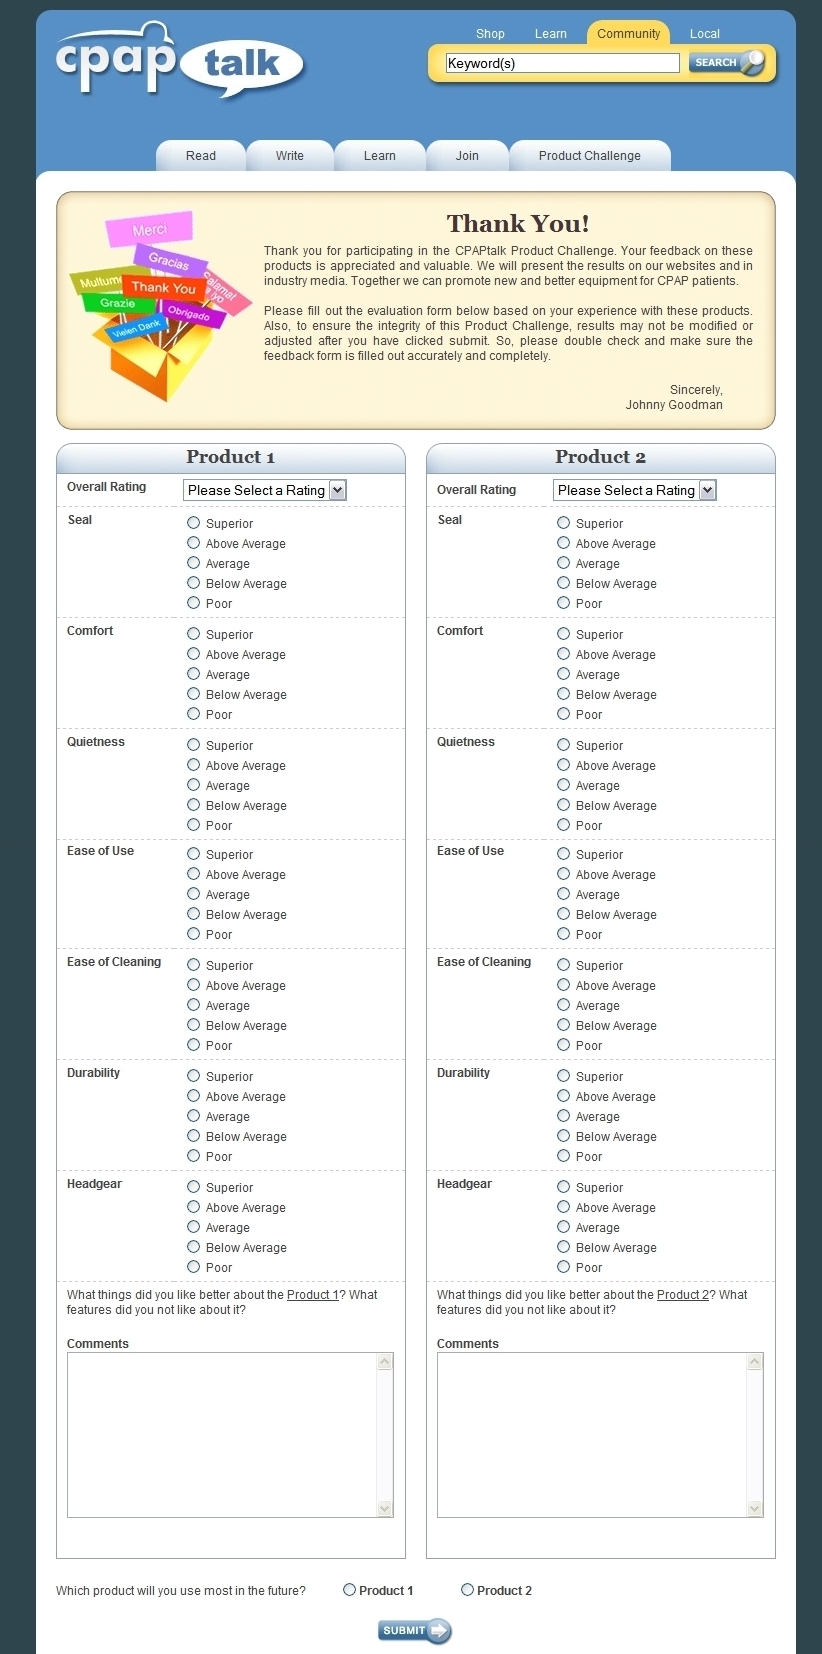Screen dimensions: 822x1654
Task: Select Average for Product 1 Seal
Action: (x=194, y=563)
